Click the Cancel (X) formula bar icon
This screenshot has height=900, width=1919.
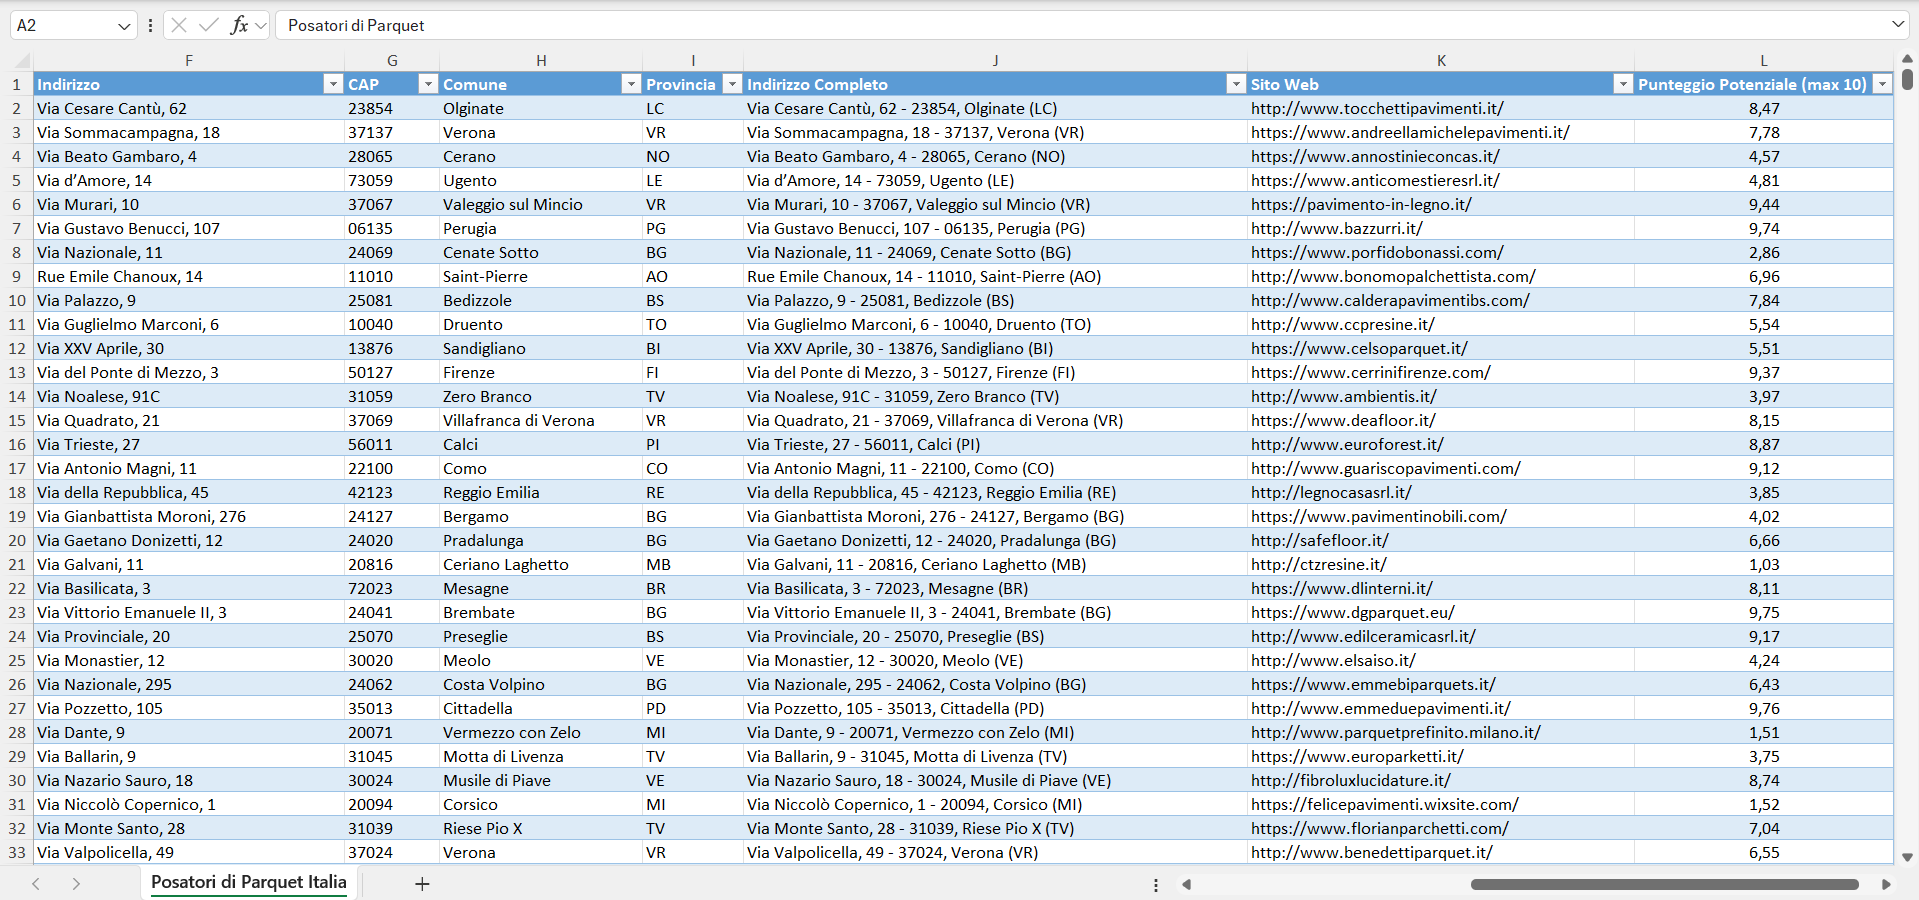pos(179,25)
